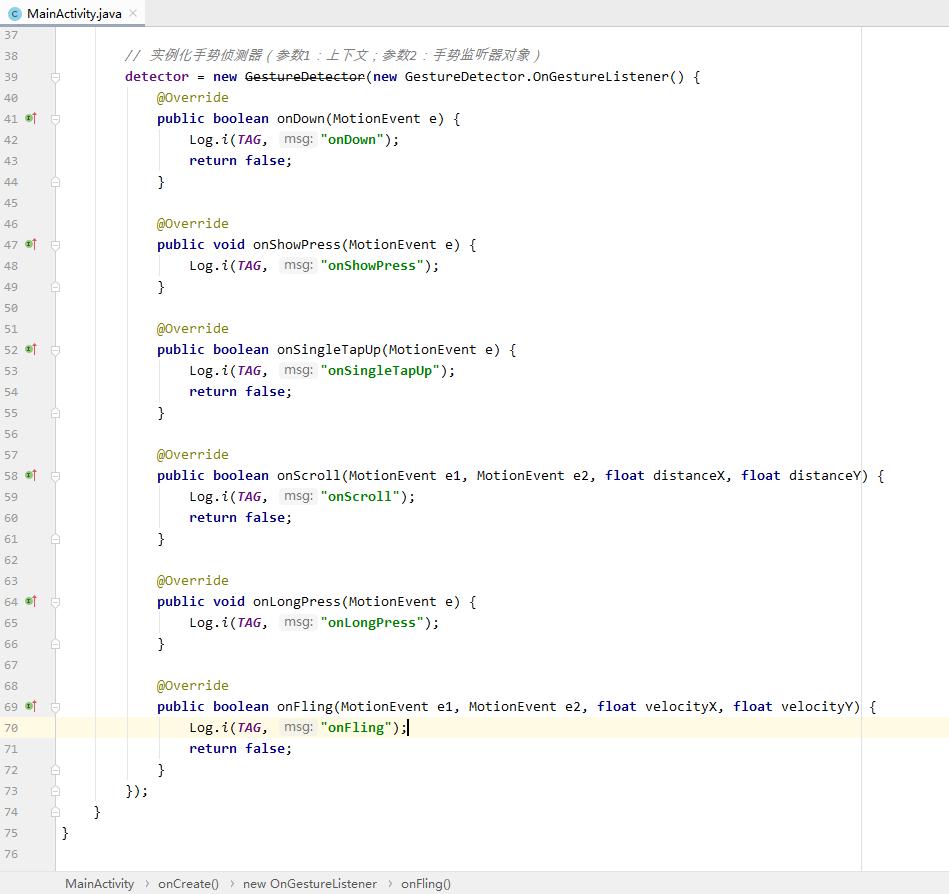This screenshot has height=894, width=949.
Task: Click the "onDown" string literal
Action: (x=352, y=140)
